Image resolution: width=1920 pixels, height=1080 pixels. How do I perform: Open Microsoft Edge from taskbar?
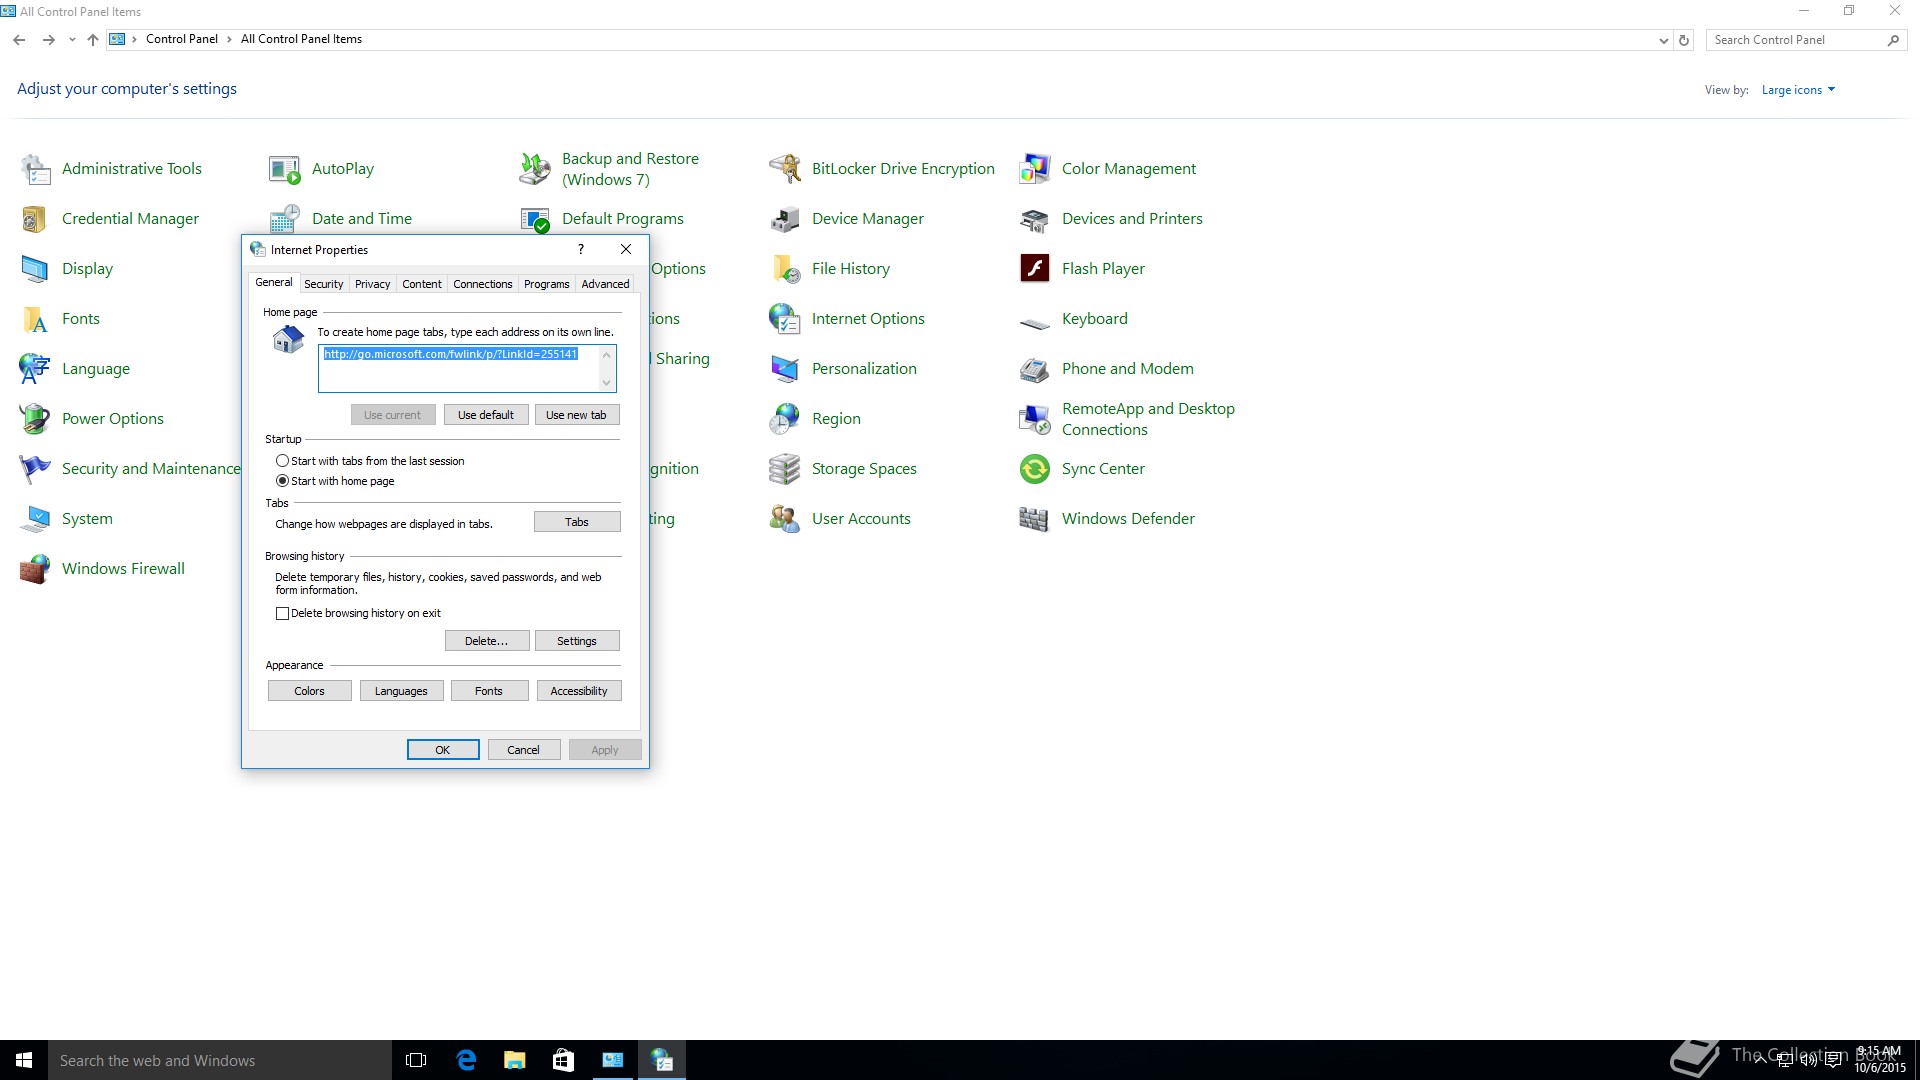coord(466,1060)
